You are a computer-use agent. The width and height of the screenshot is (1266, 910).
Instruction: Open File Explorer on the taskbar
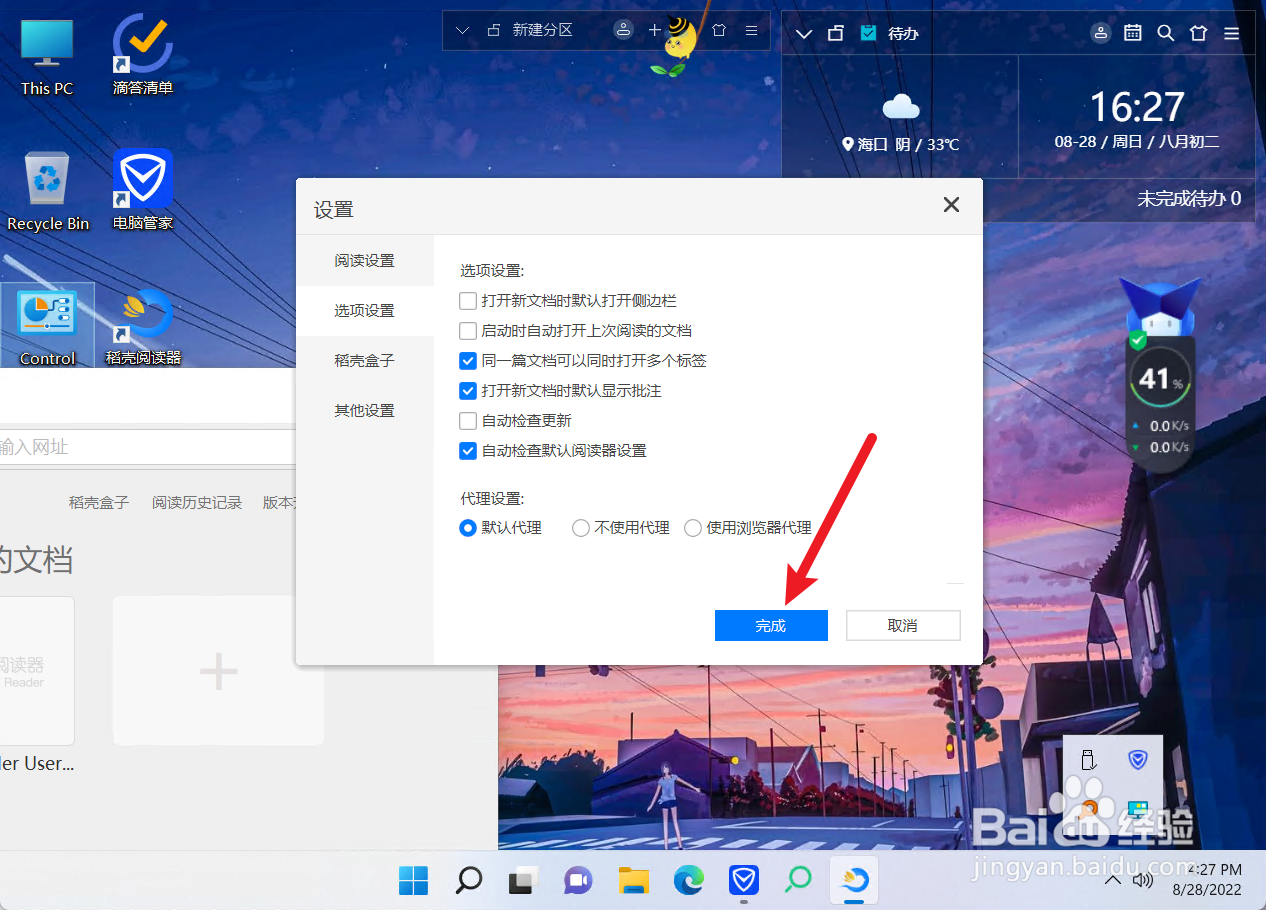coord(633,880)
